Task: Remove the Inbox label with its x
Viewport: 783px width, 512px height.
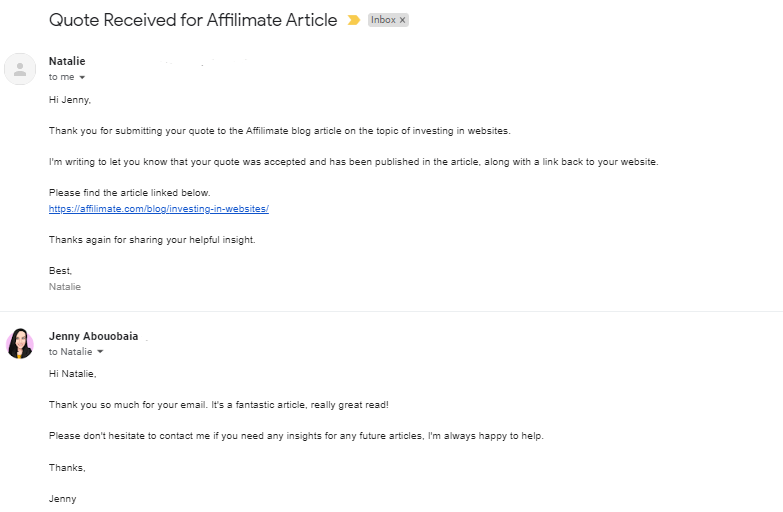Action: [402, 20]
